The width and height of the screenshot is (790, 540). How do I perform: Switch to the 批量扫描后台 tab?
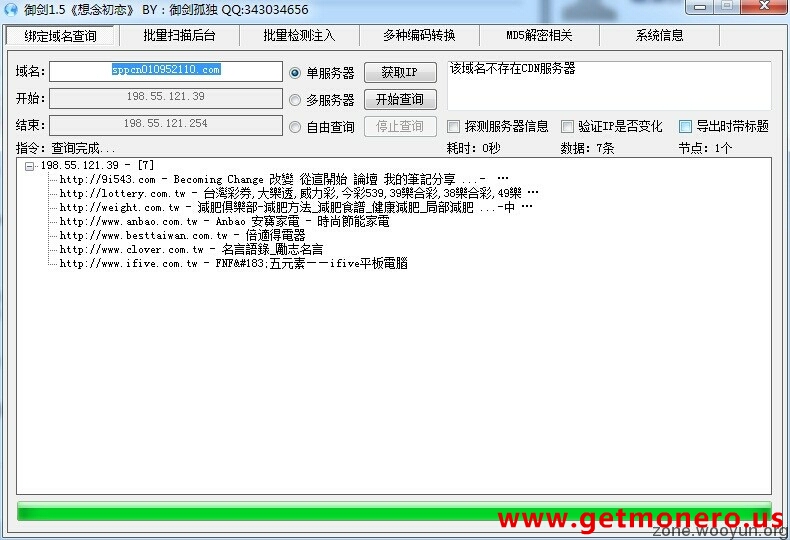[179, 36]
